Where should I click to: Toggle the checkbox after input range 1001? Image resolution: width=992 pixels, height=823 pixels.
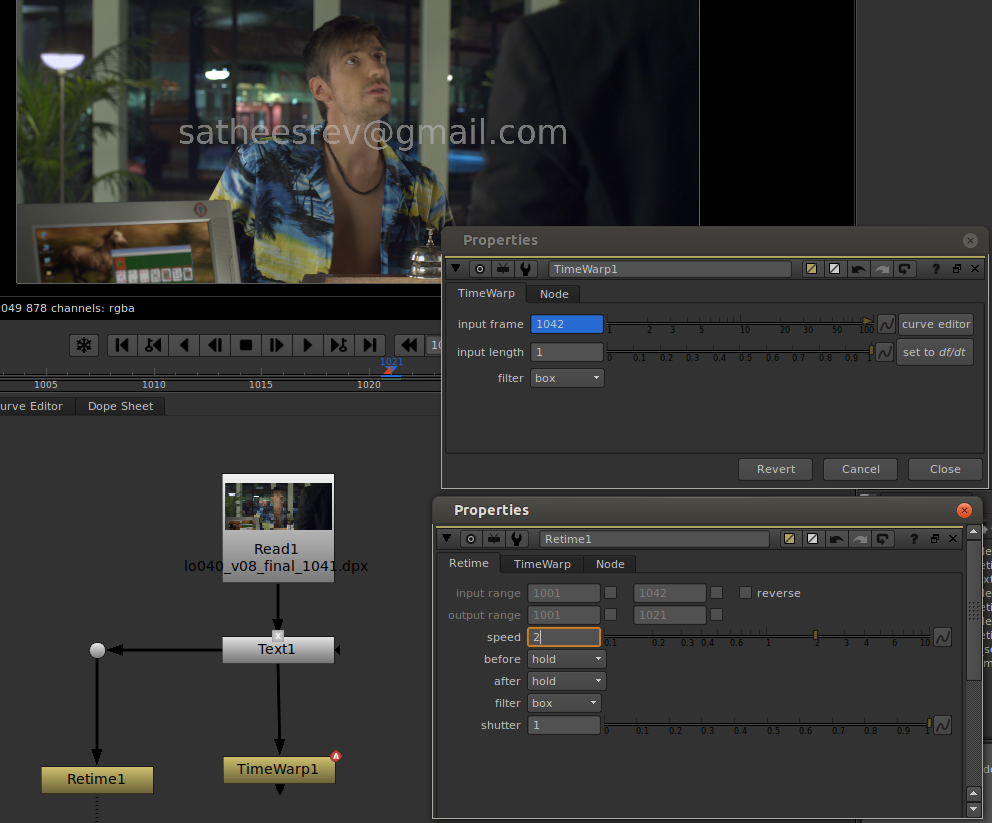610,593
